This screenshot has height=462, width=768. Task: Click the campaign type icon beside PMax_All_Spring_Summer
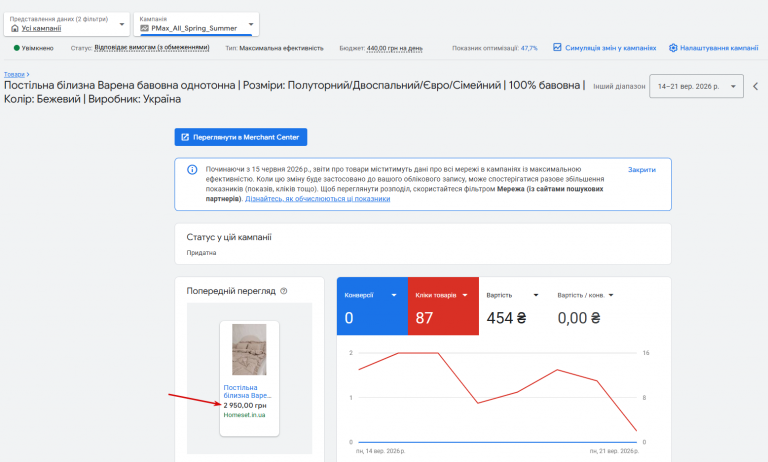[x=144, y=28]
